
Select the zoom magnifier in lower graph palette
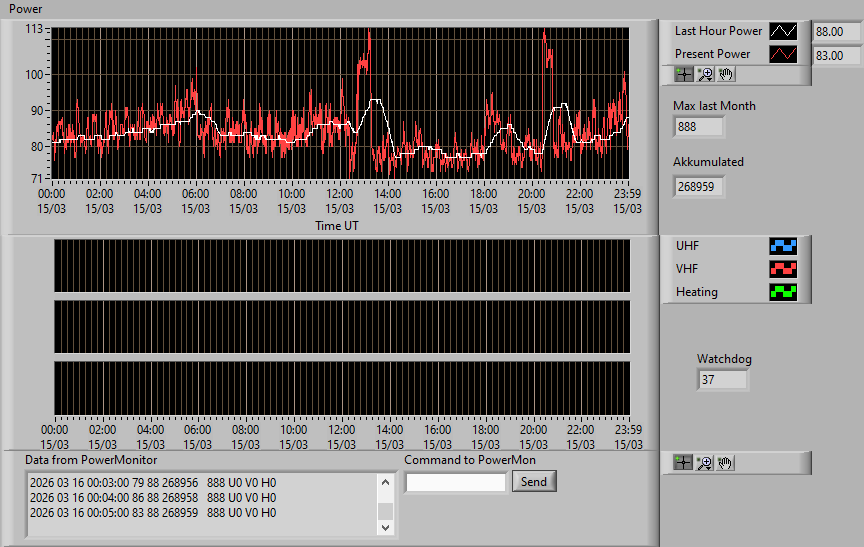(x=704, y=463)
